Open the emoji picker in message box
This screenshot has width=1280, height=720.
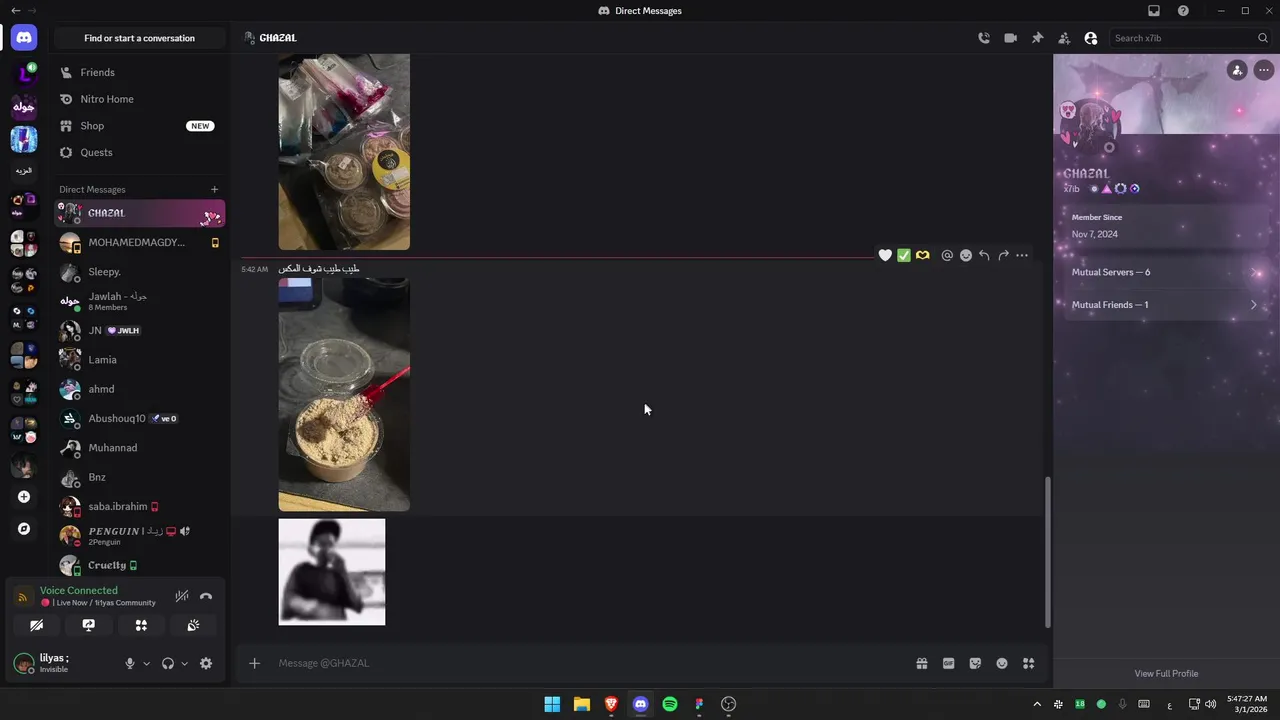click(x=1002, y=663)
